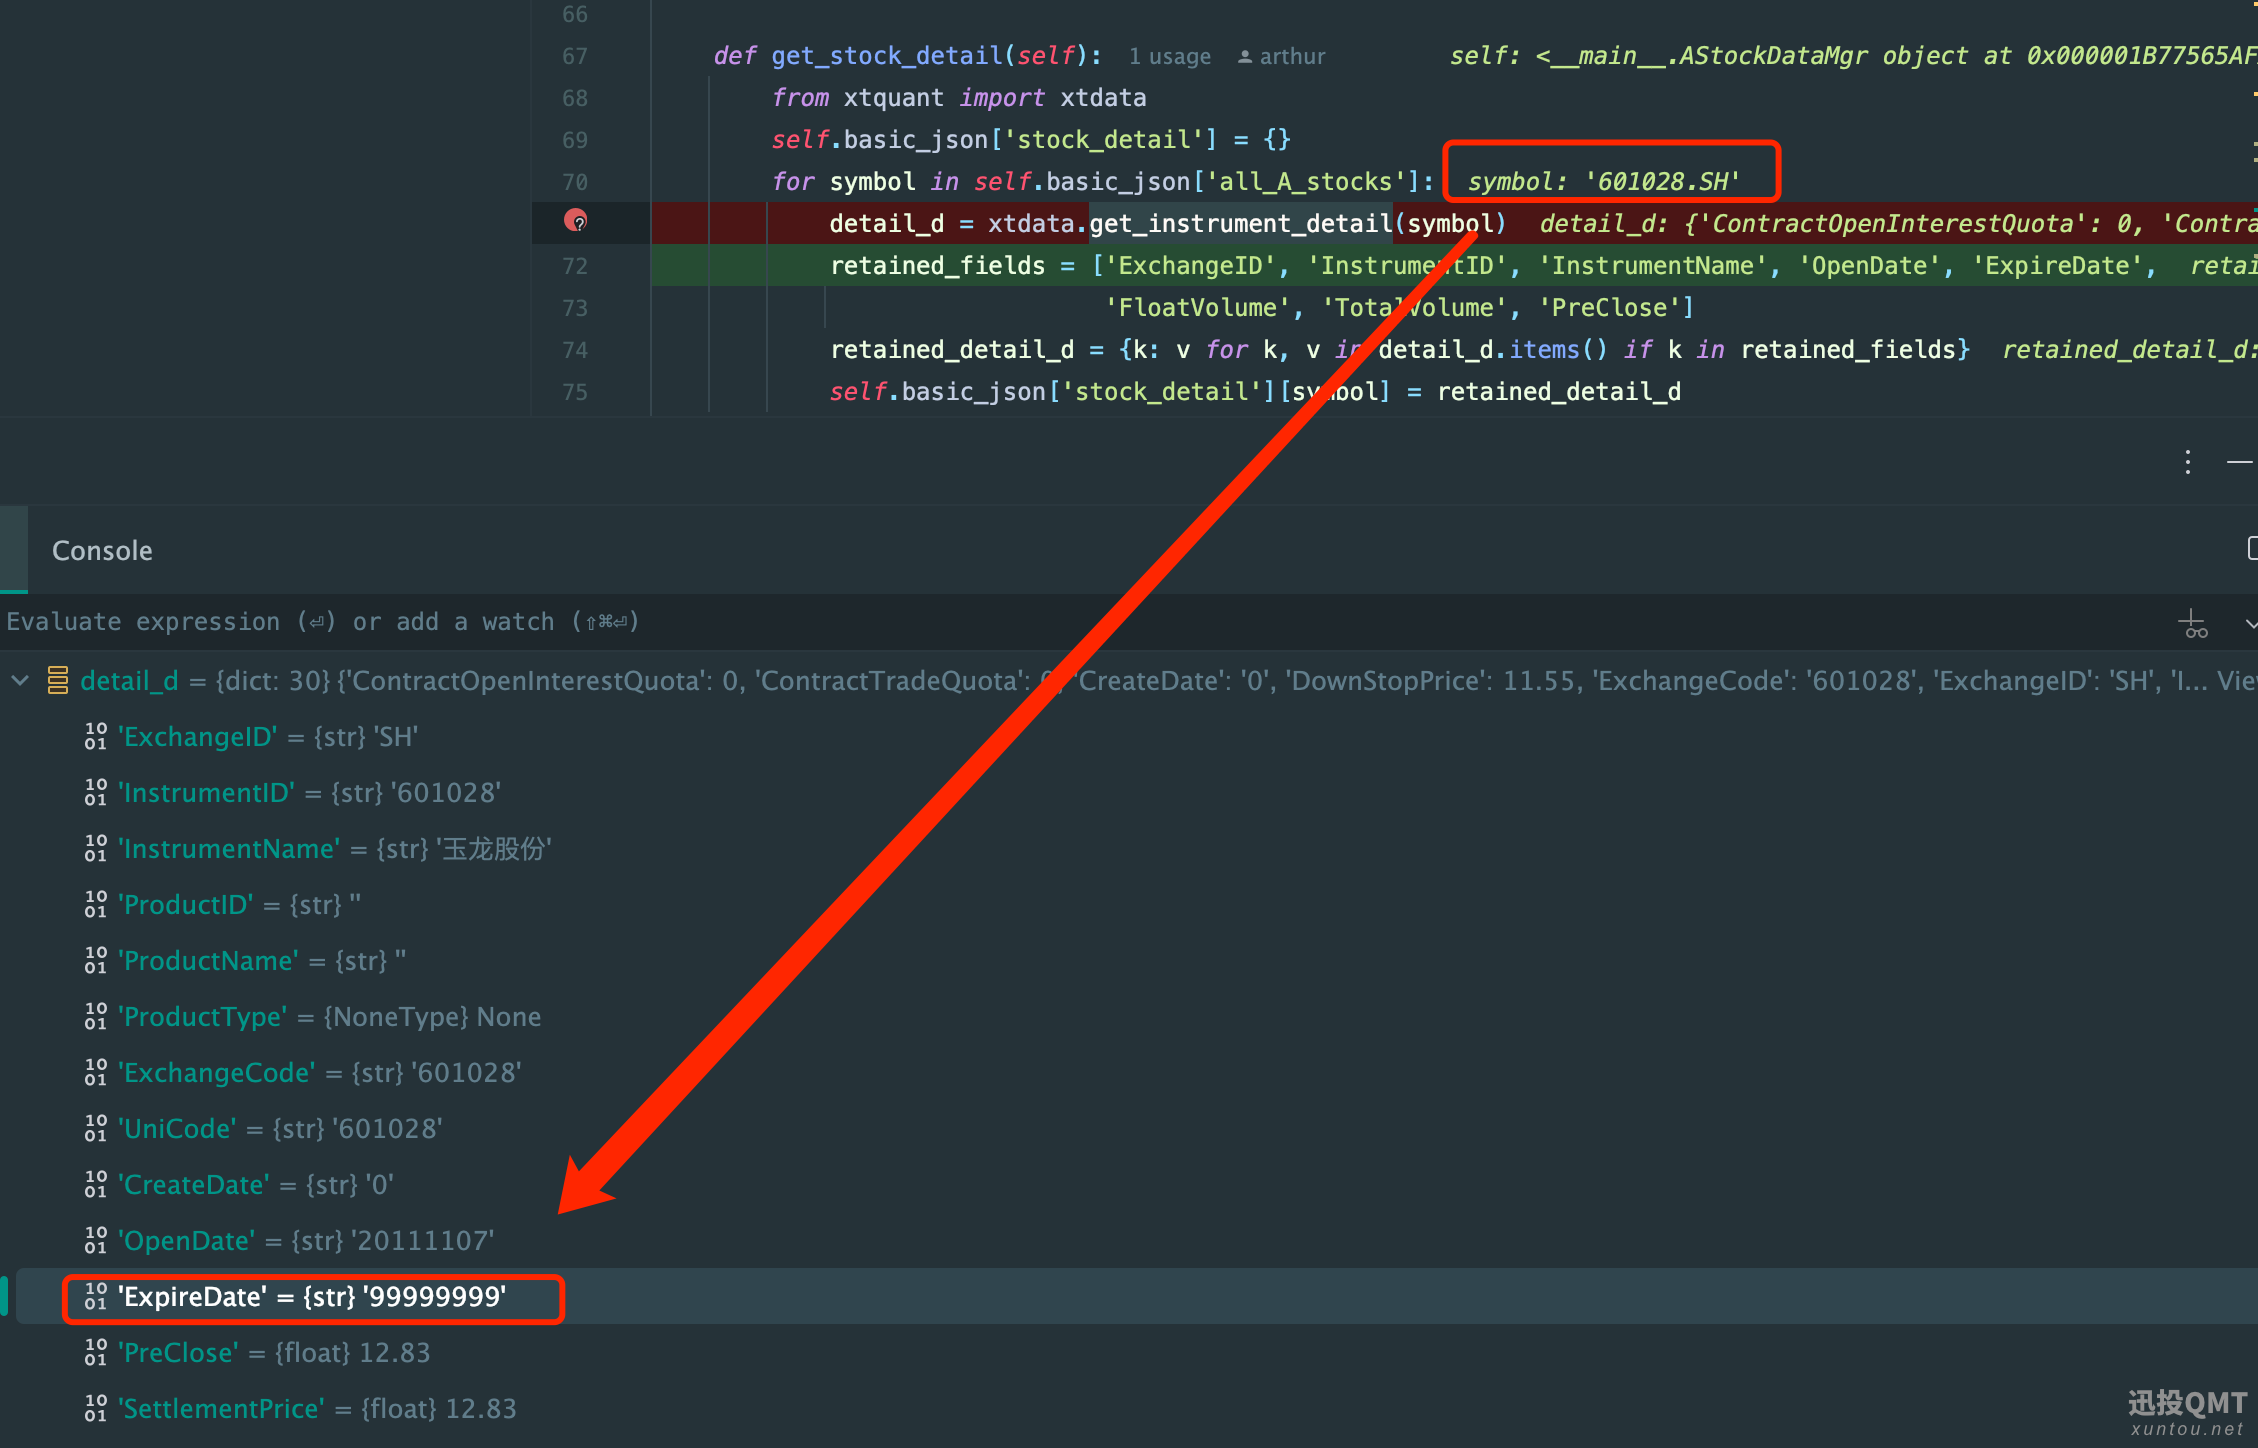Click the get_stock_detail function name
The width and height of the screenshot is (2258, 1448).
click(887, 56)
